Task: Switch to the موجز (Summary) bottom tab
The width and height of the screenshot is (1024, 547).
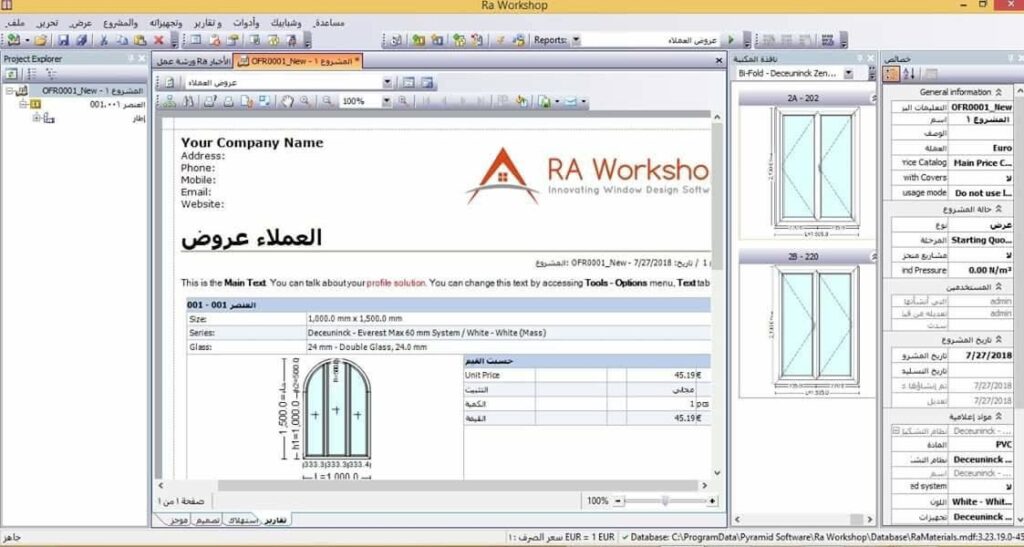Action: pyautogui.click(x=178, y=520)
